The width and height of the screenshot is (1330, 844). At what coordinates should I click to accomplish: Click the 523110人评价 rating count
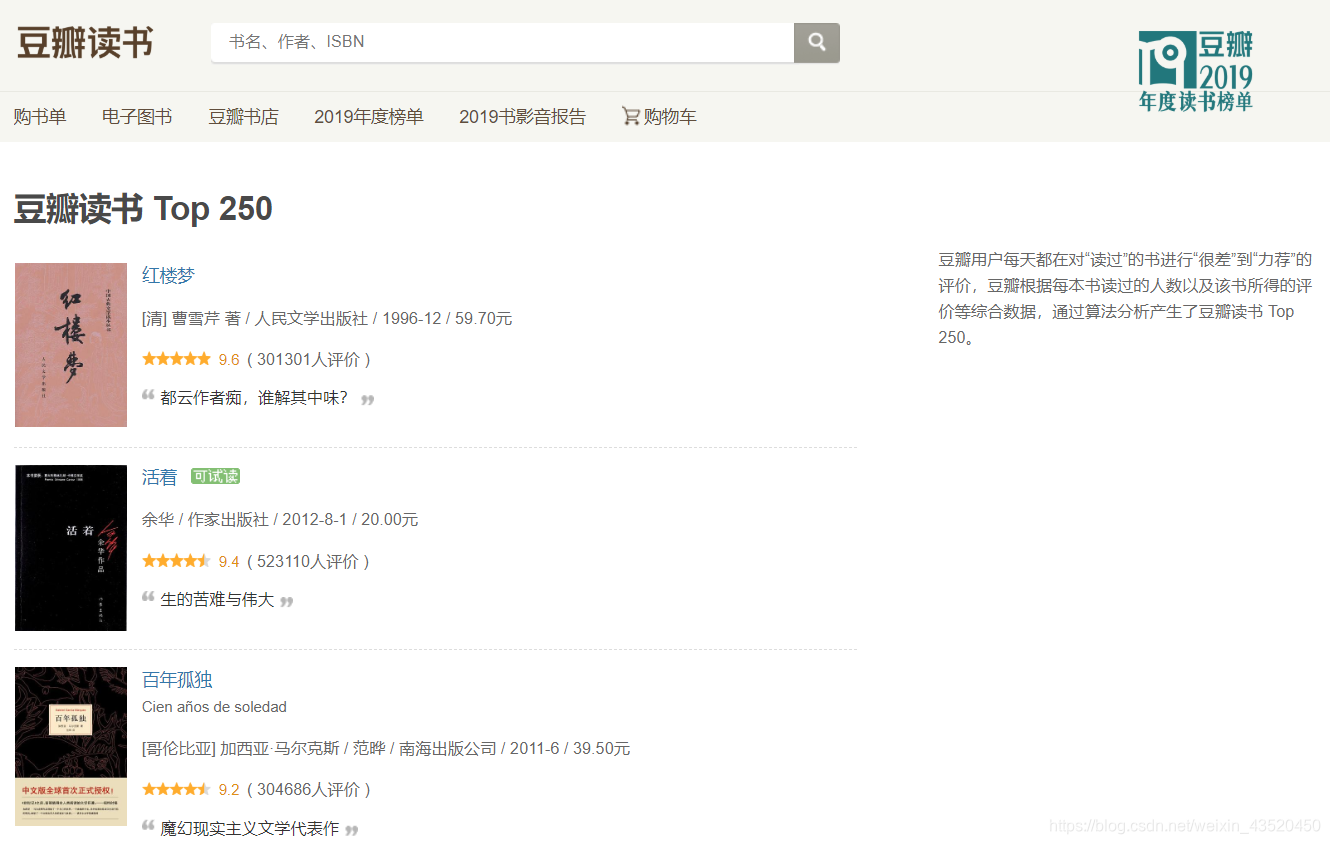pyautogui.click(x=309, y=562)
